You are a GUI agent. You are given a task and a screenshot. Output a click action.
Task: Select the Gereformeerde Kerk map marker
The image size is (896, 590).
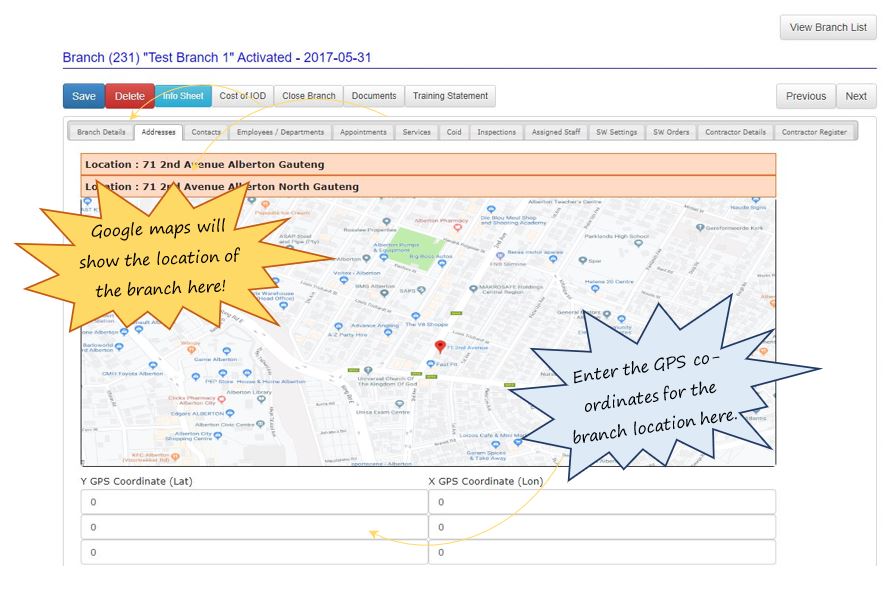click(700, 228)
